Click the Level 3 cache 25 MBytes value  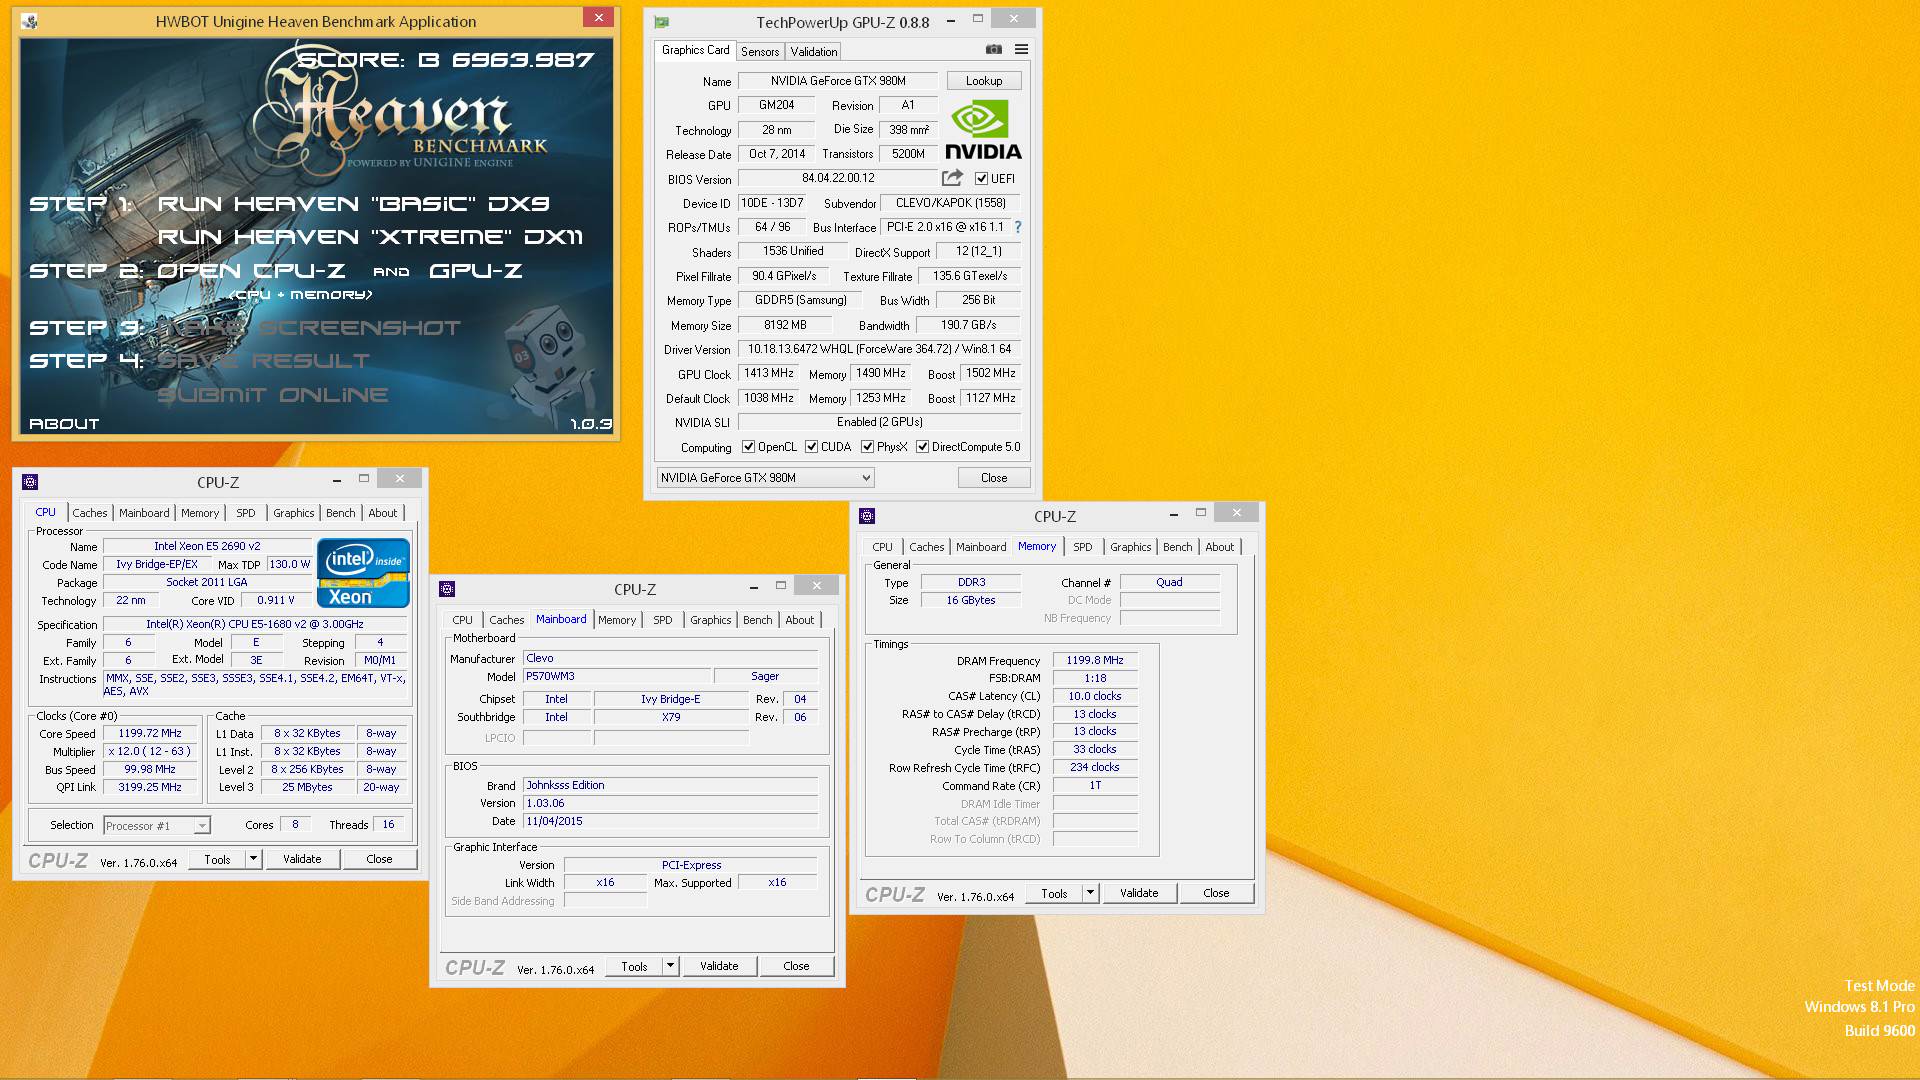point(307,788)
